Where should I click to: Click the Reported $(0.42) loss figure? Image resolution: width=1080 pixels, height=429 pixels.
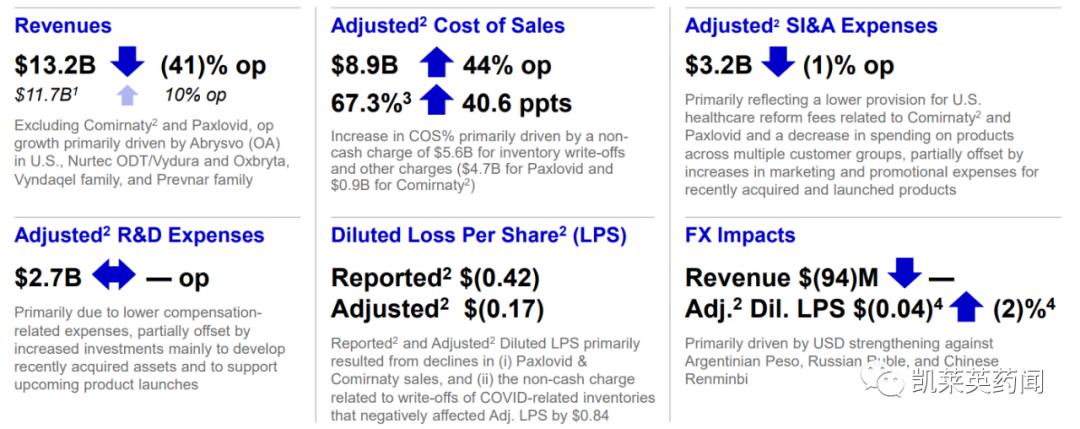(437, 277)
